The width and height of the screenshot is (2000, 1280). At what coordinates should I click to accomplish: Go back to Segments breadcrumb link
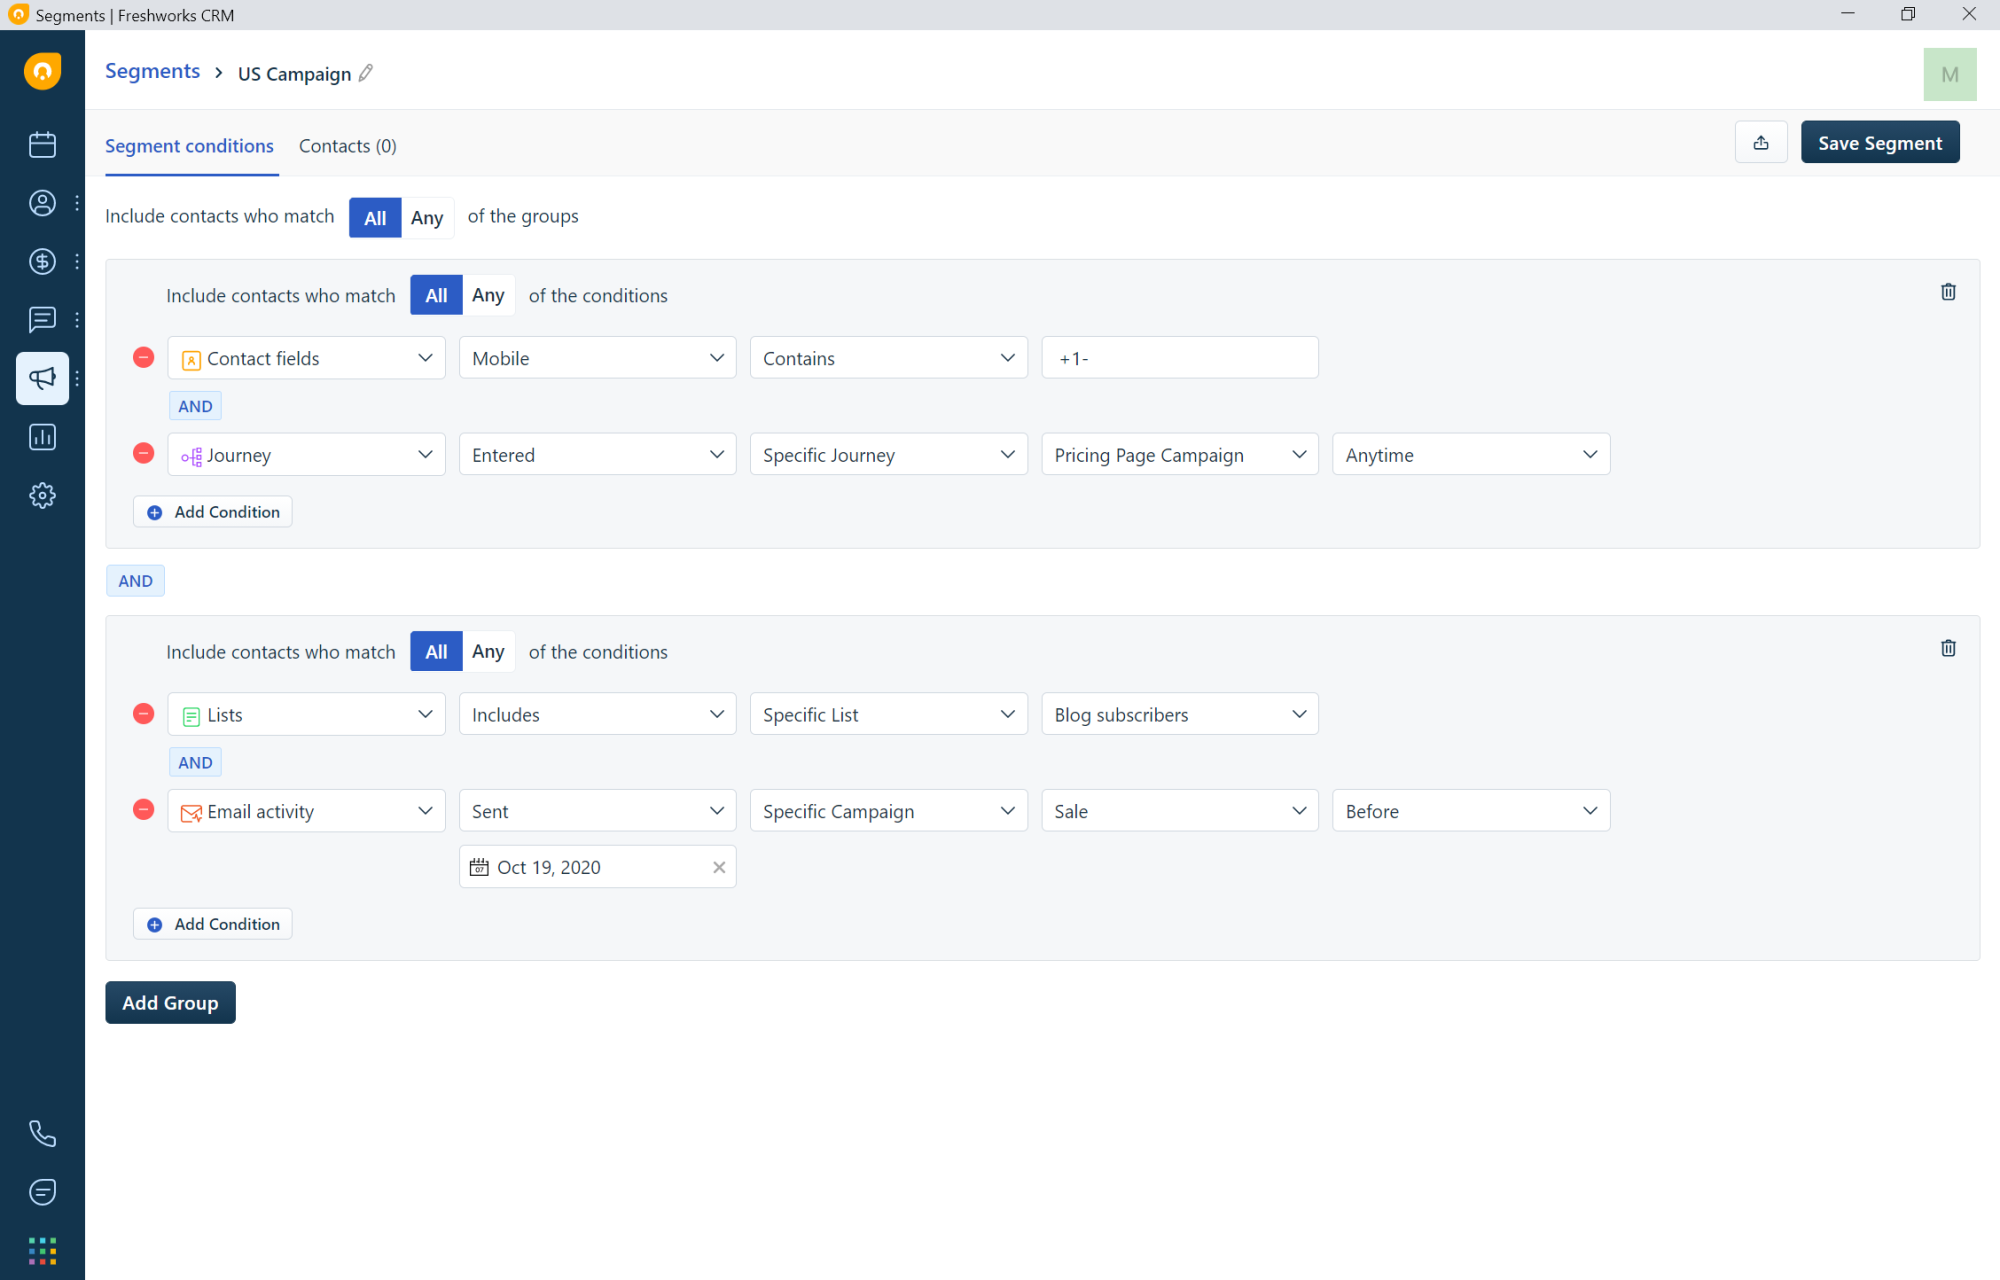pyautogui.click(x=152, y=72)
